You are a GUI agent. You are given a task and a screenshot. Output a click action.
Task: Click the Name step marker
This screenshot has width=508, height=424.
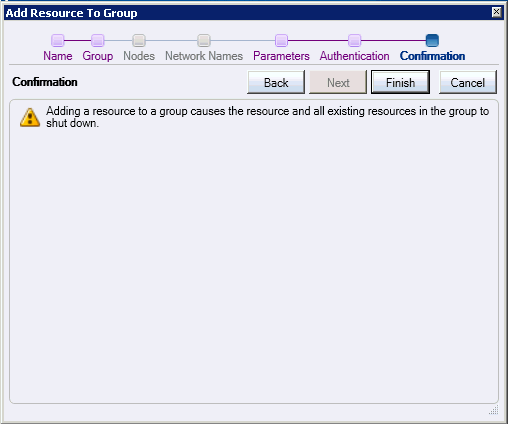pos(58,40)
